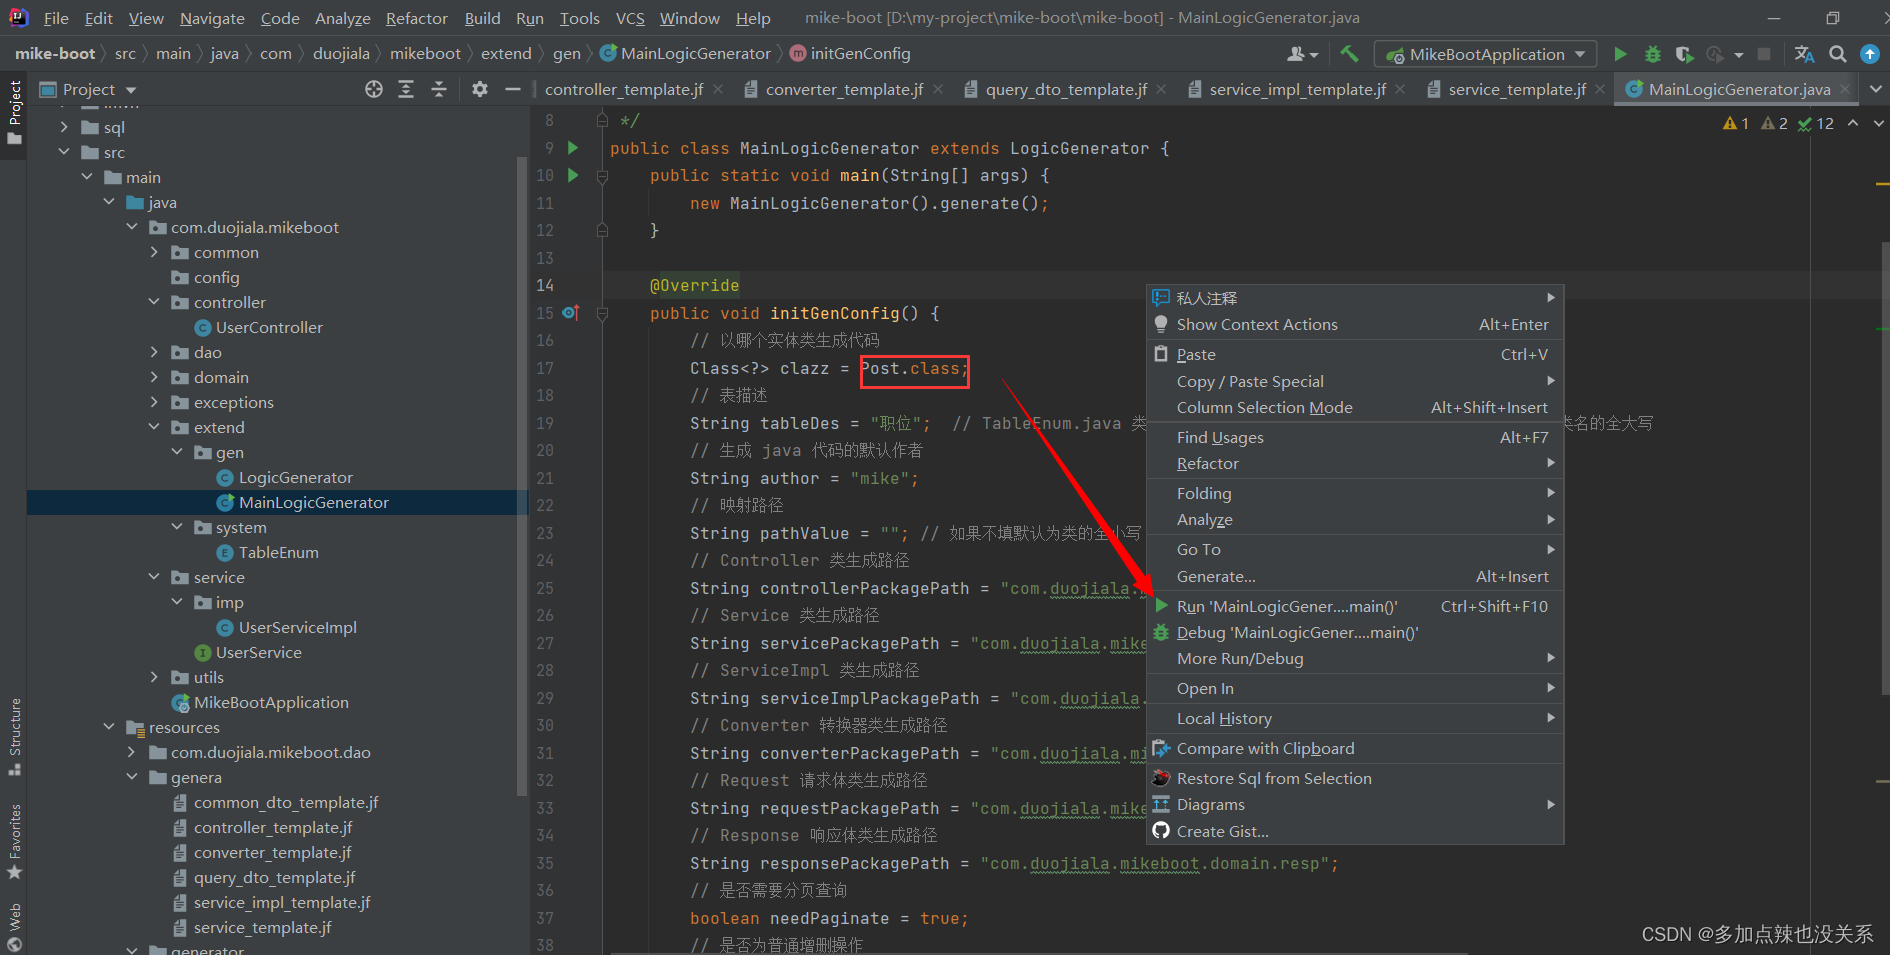Go to next highlighted error arrow
The image size is (1890, 955).
pos(1878,123)
